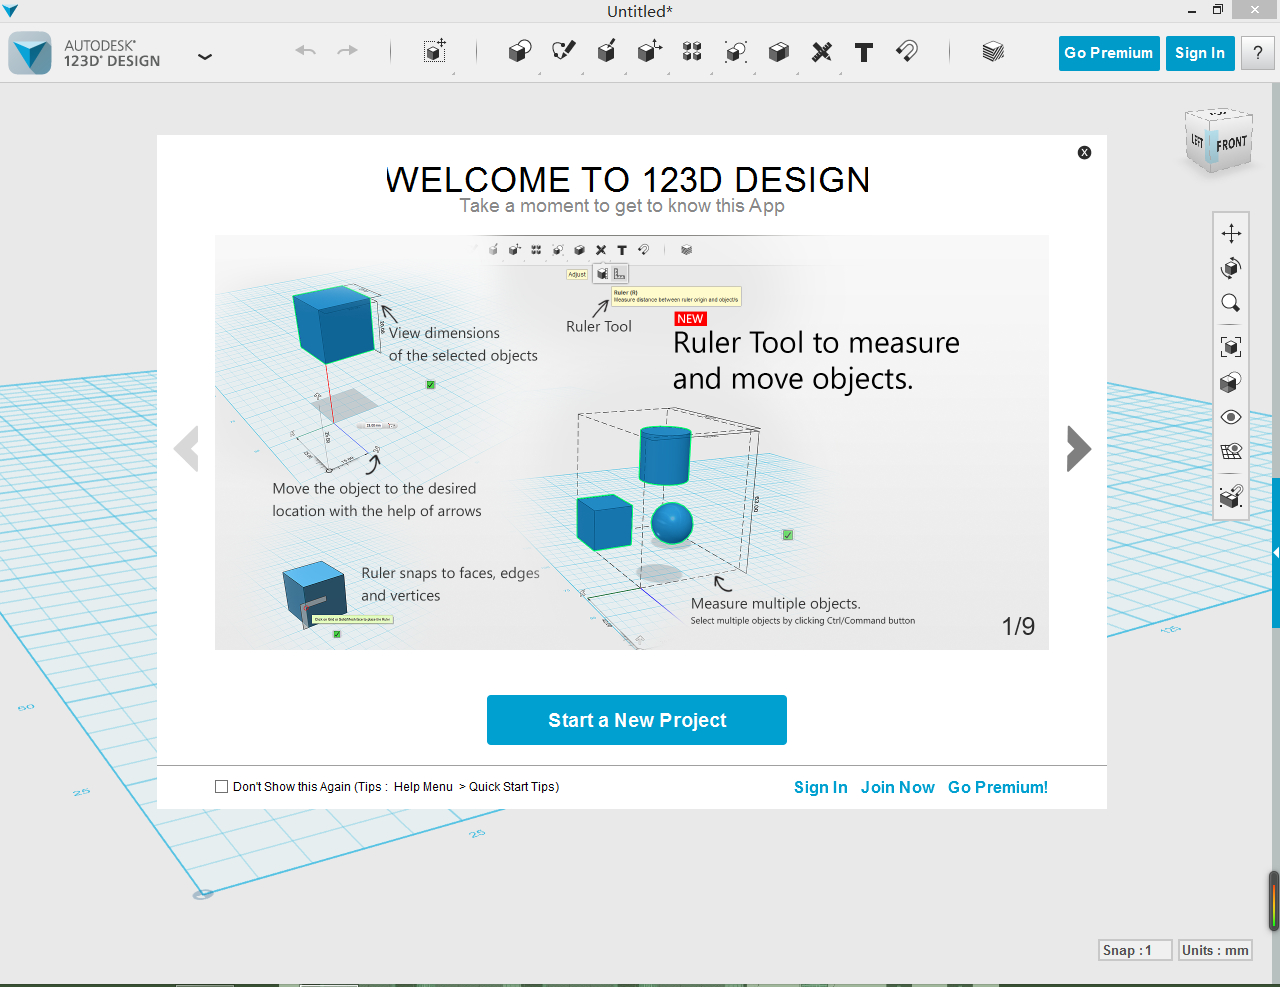Image resolution: width=1280 pixels, height=987 pixels.
Task: Follow the Join Now link
Action: [897, 788]
